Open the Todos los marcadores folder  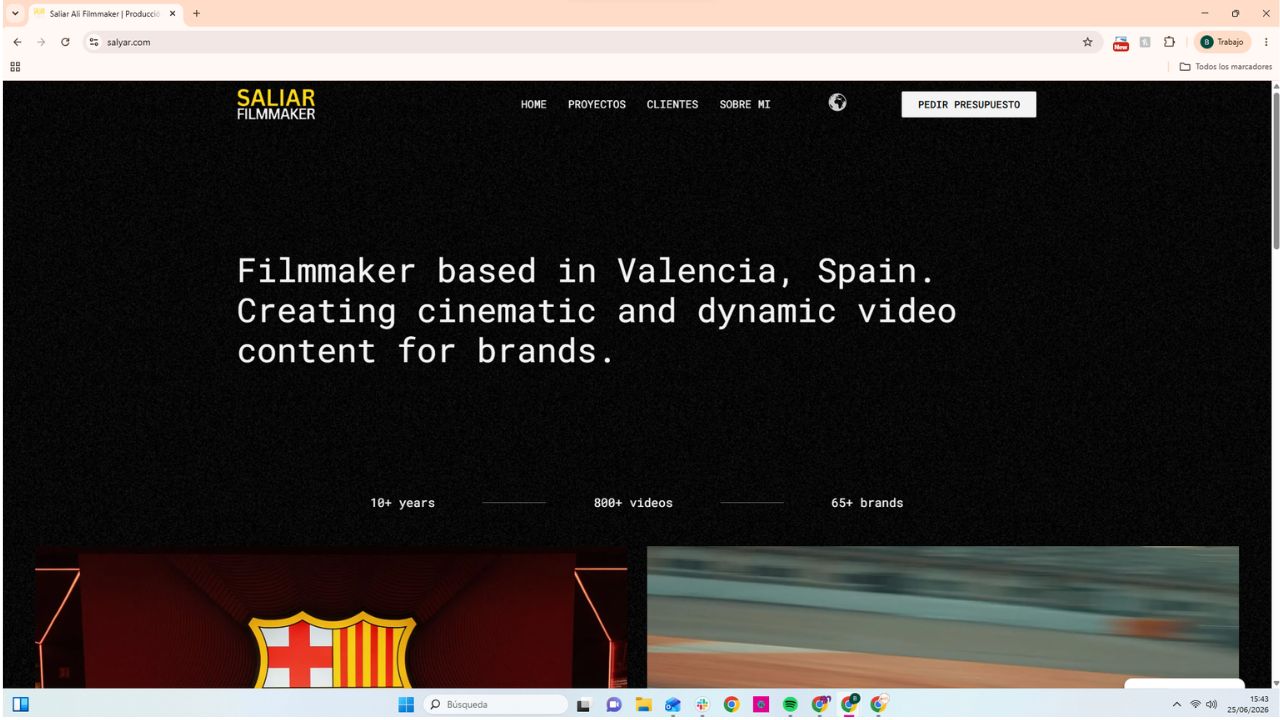pyautogui.click(x=1225, y=67)
